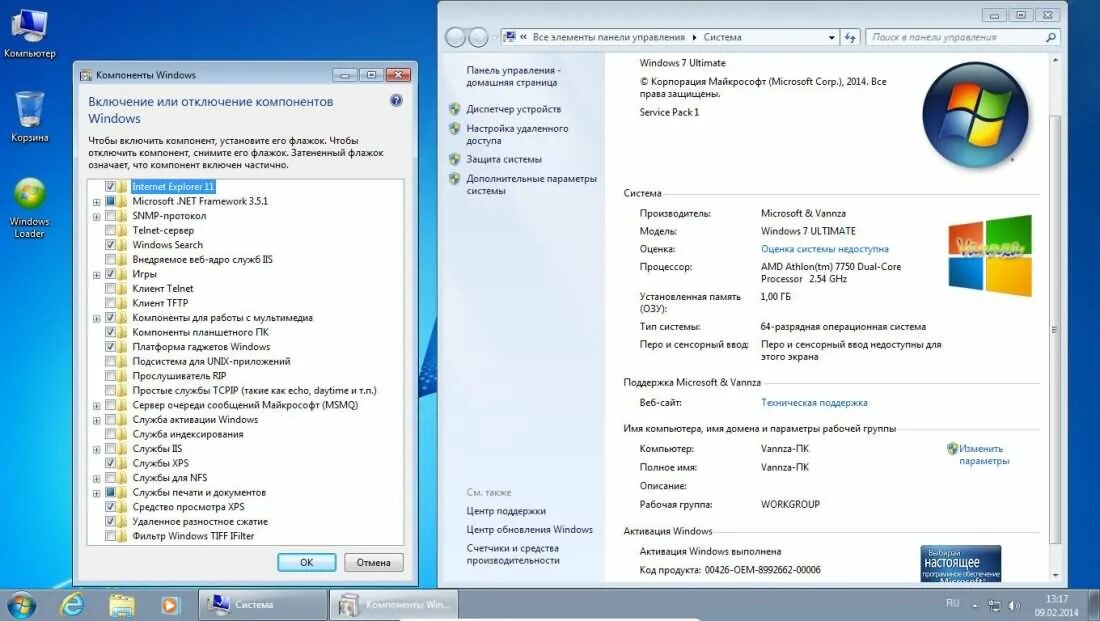Open Панель управления домашняя страница

tap(513, 76)
